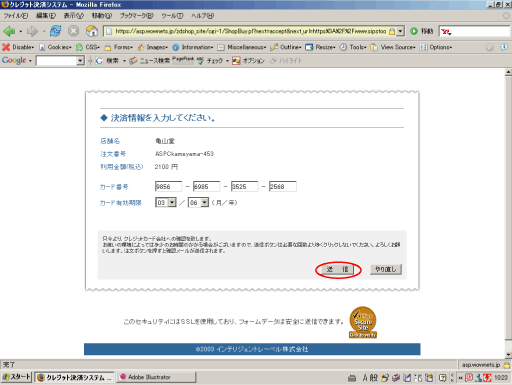Image resolution: width=512 pixels, height=385 pixels.
Task: Open Web Developer Disable menu
Action: click(x=18, y=47)
